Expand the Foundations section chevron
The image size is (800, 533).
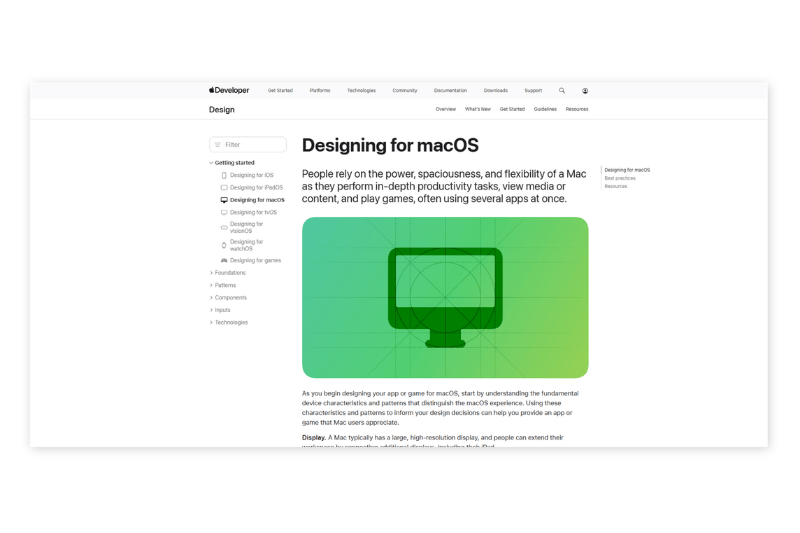211,273
